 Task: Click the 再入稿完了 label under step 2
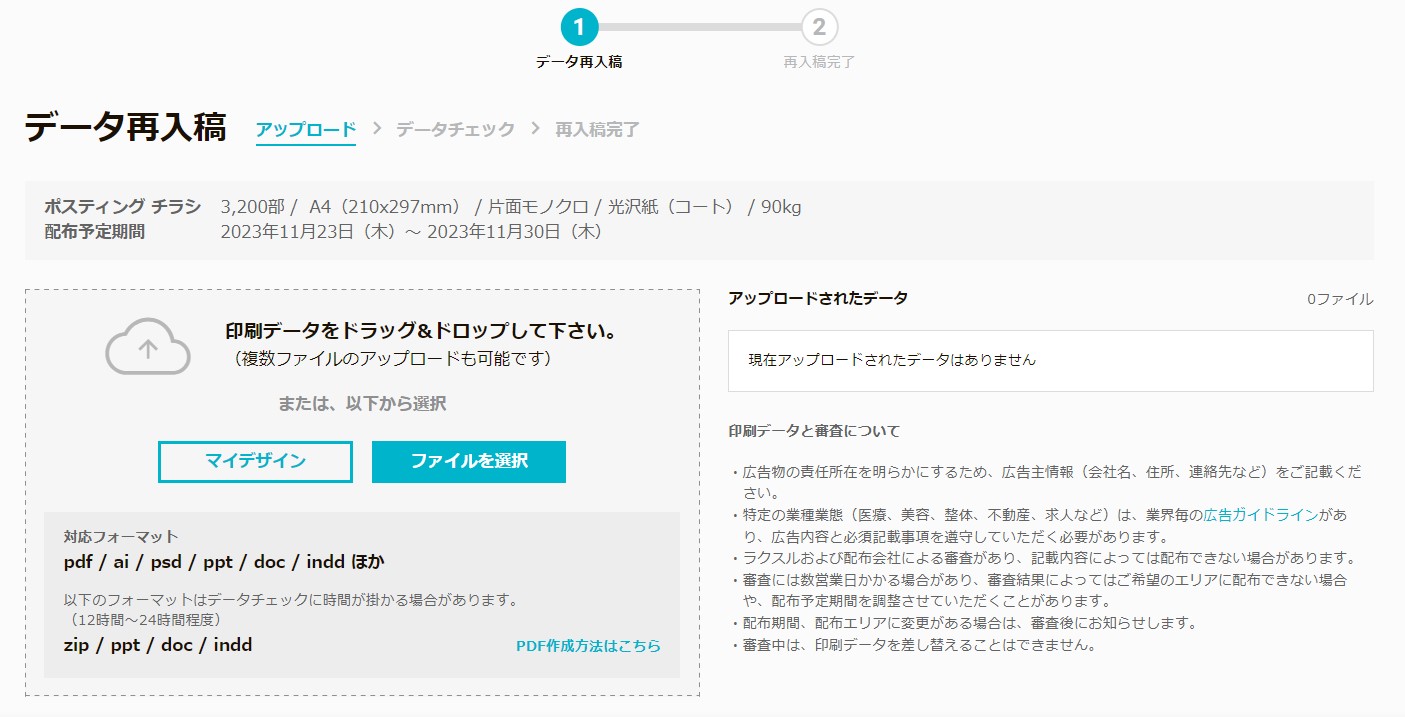(819, 62)
